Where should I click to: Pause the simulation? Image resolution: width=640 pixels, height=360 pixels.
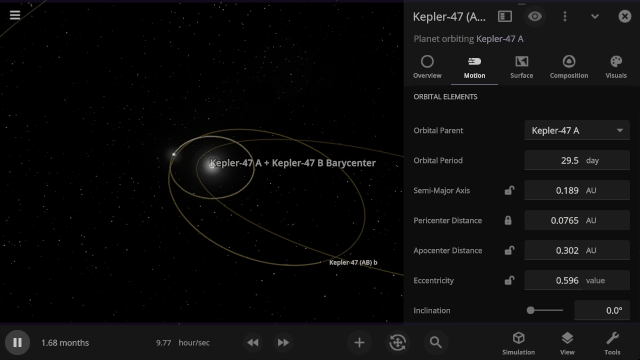(x=17, y=342)
